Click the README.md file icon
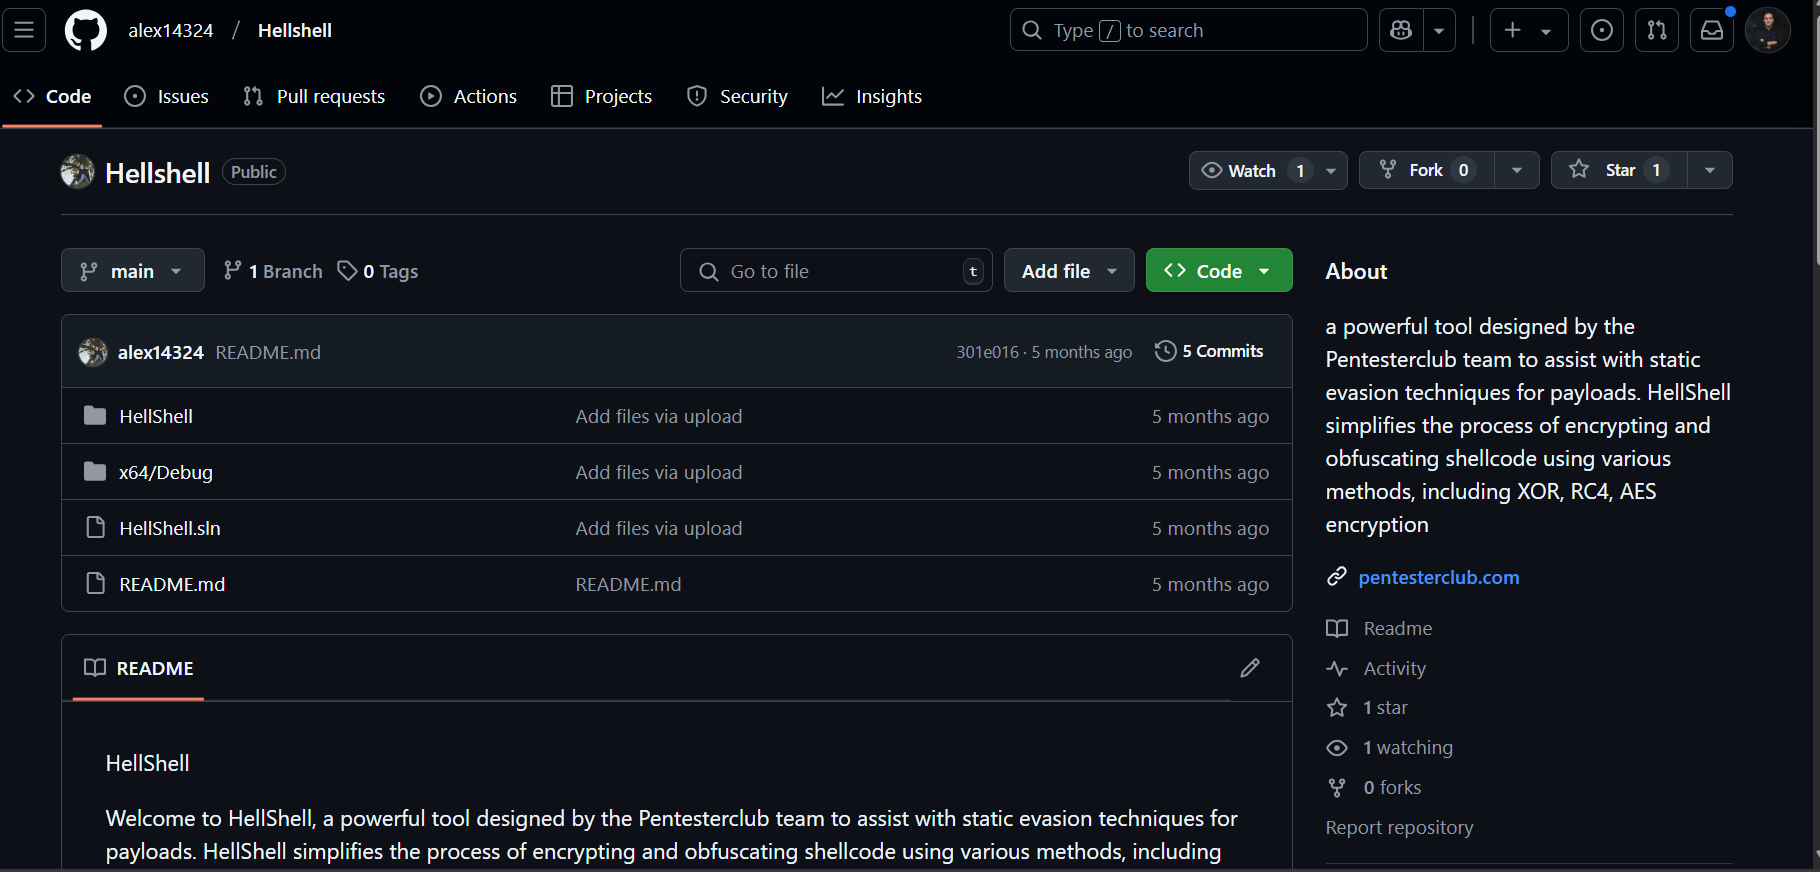 95,583
